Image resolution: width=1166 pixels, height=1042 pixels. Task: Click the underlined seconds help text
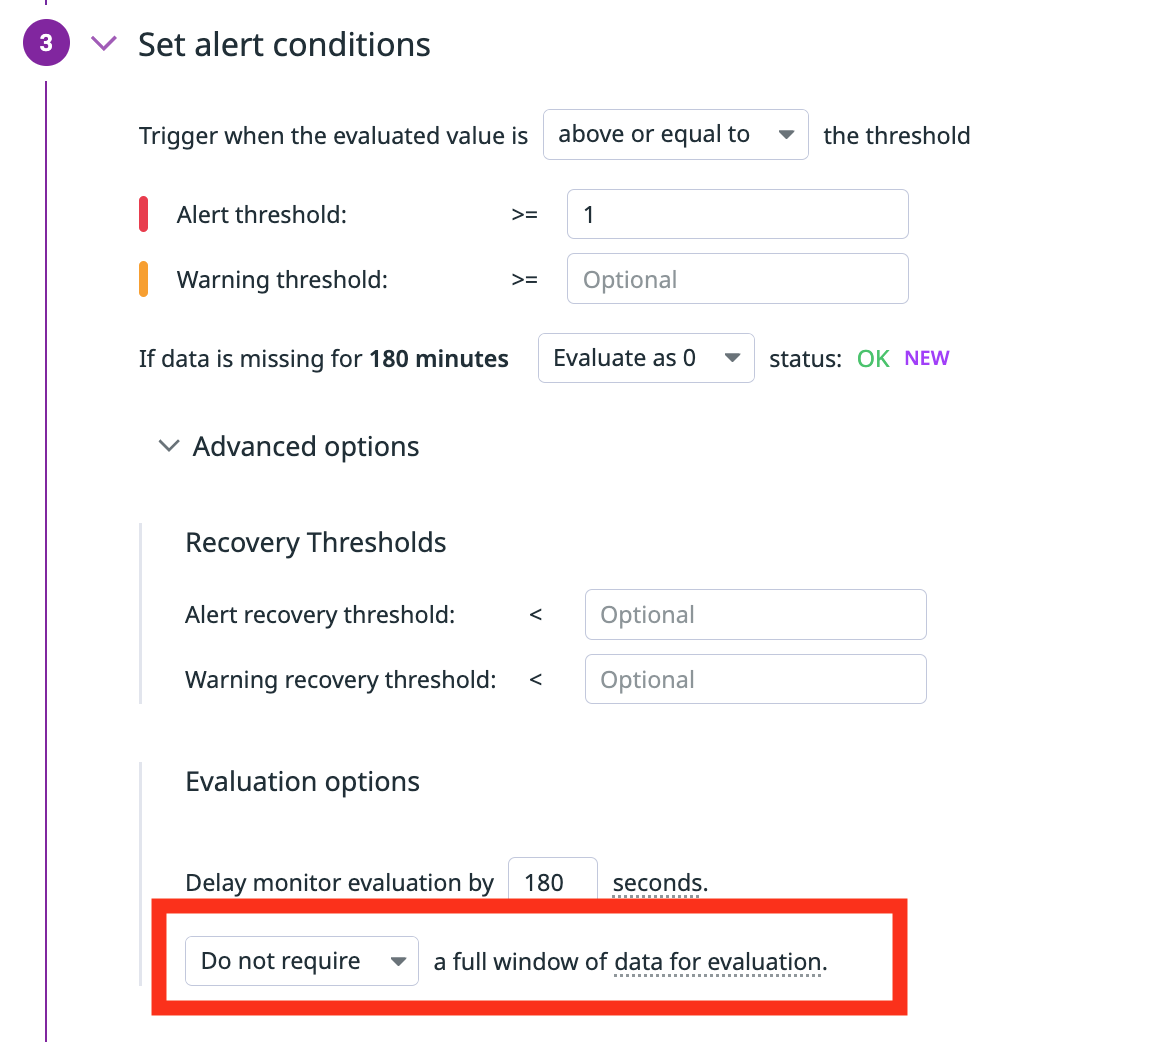659,883
